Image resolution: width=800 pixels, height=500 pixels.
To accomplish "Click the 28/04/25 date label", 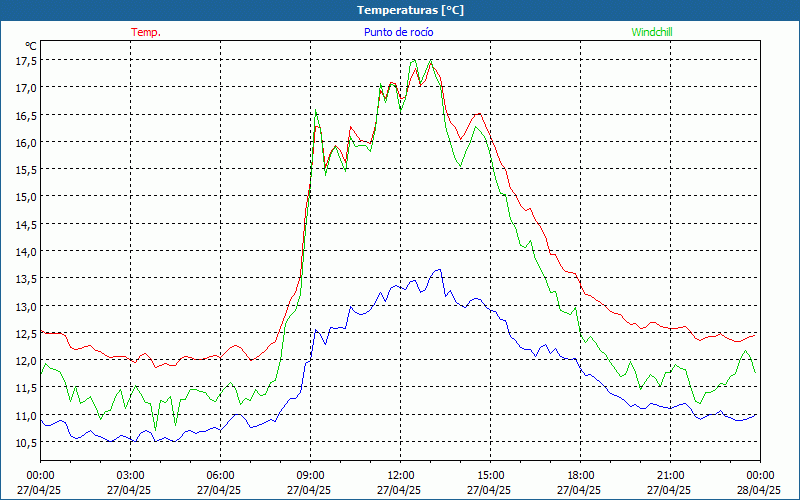I will click(759, 490).
